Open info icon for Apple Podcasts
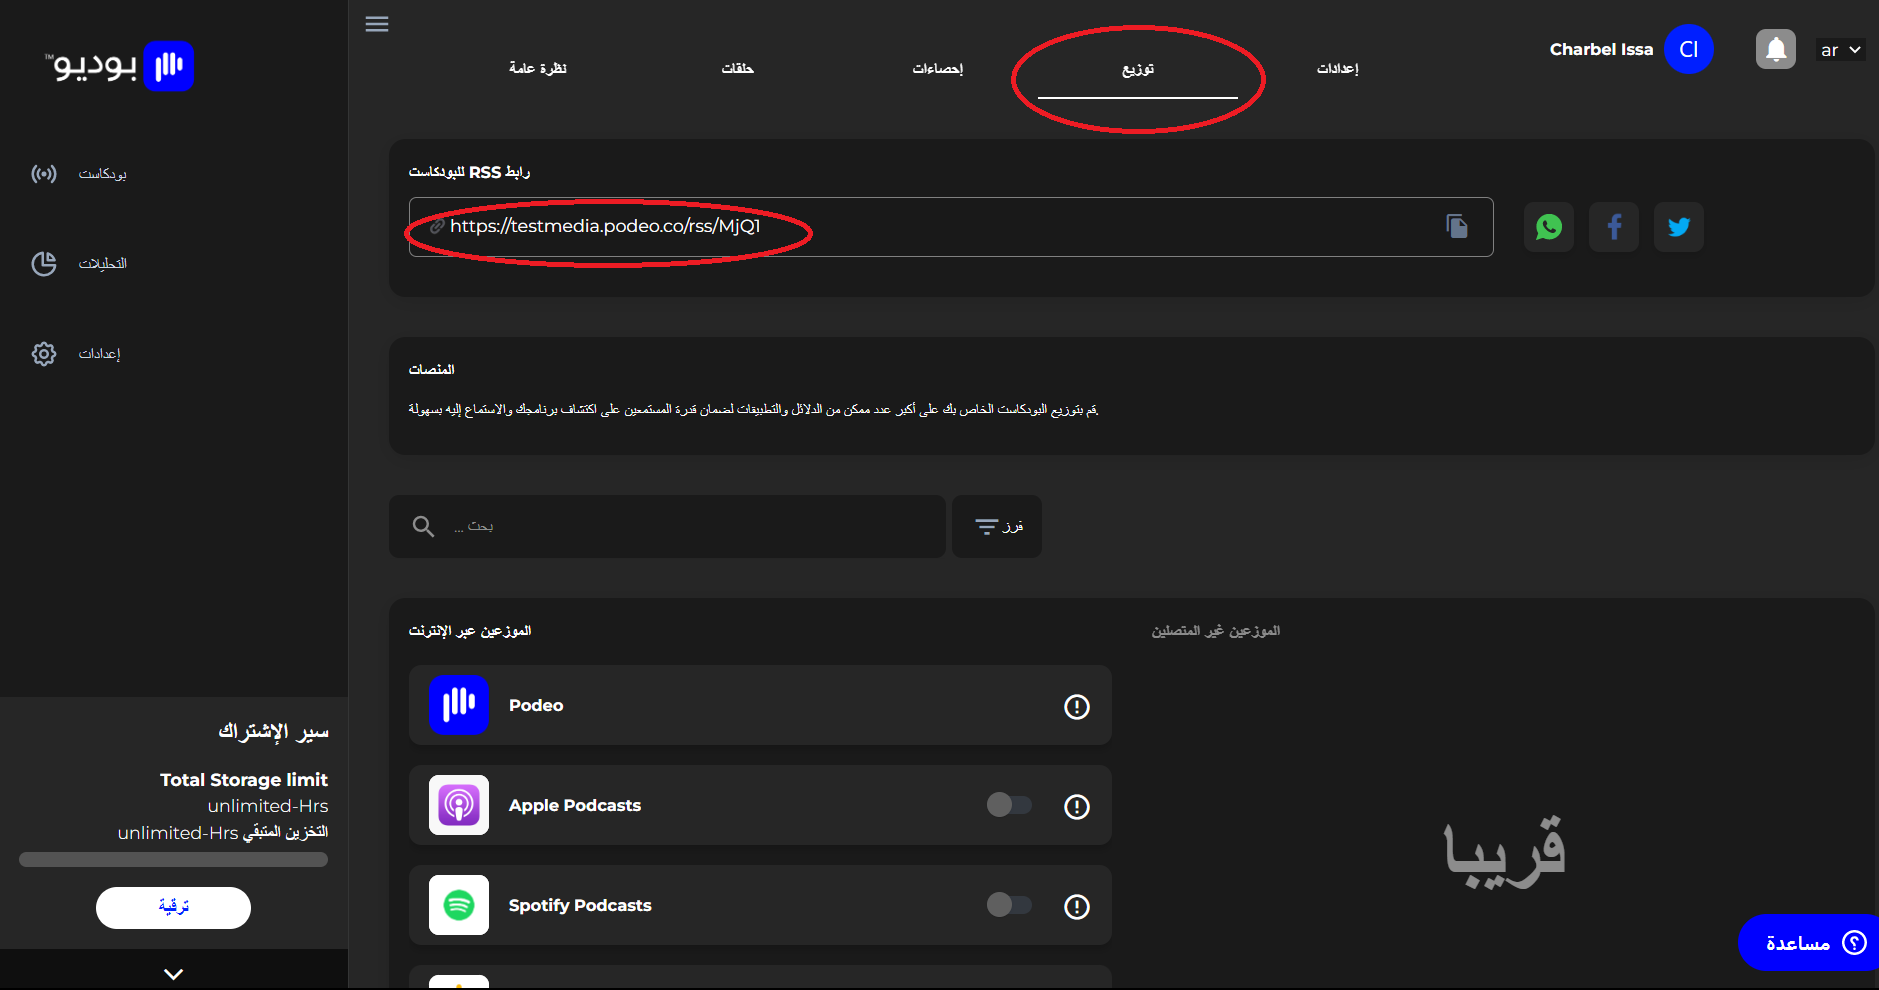 tap(1077, 807)
